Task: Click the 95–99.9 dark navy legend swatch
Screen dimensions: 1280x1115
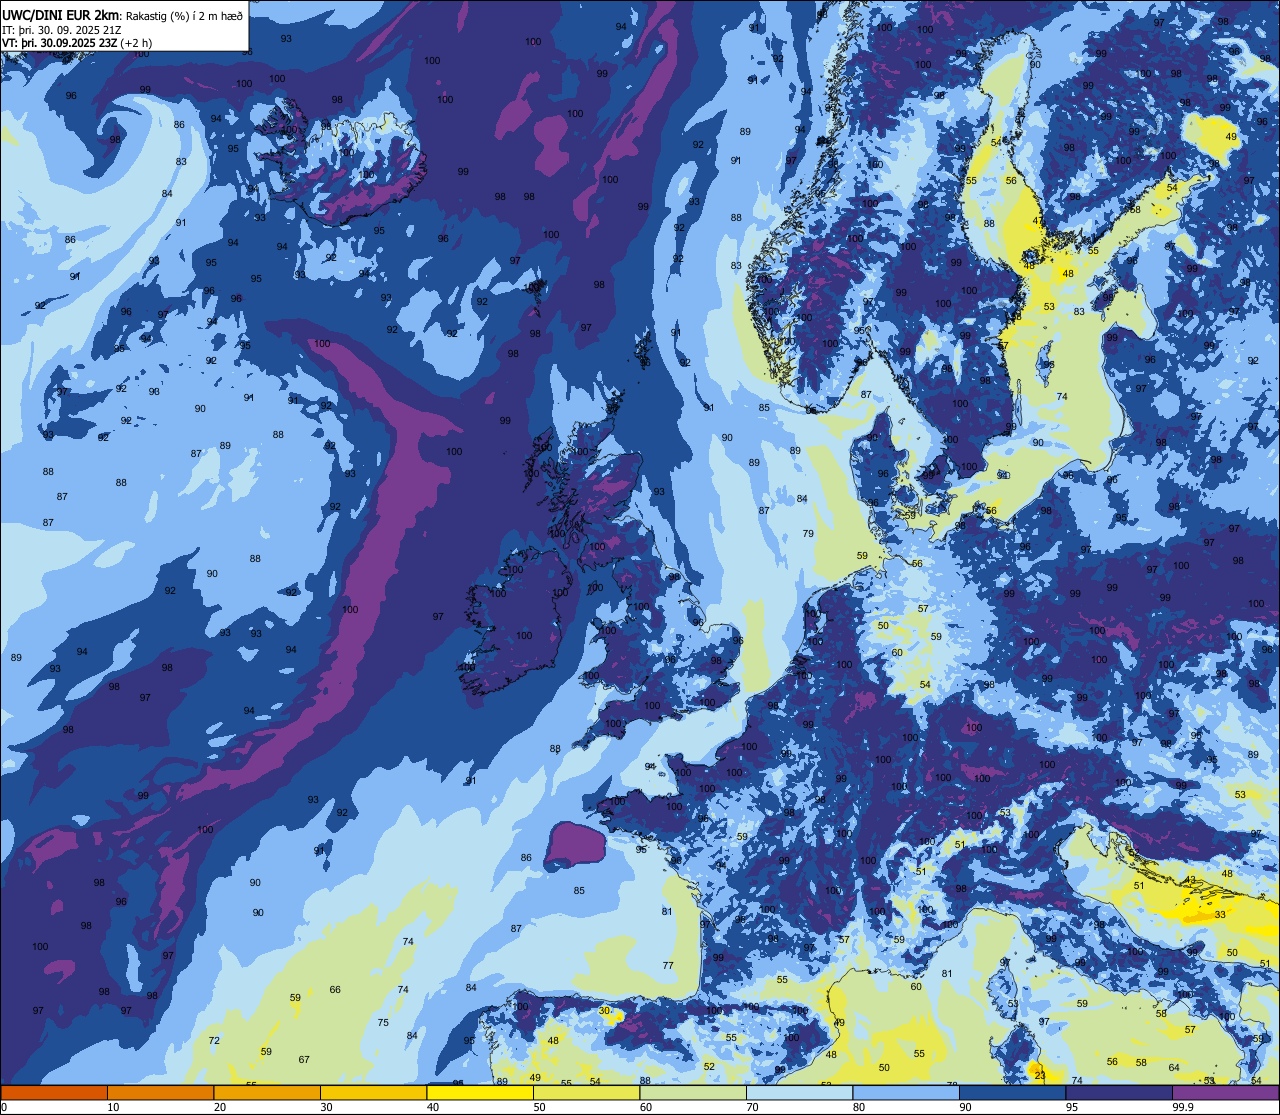Action: [x=1119, y=1092]
